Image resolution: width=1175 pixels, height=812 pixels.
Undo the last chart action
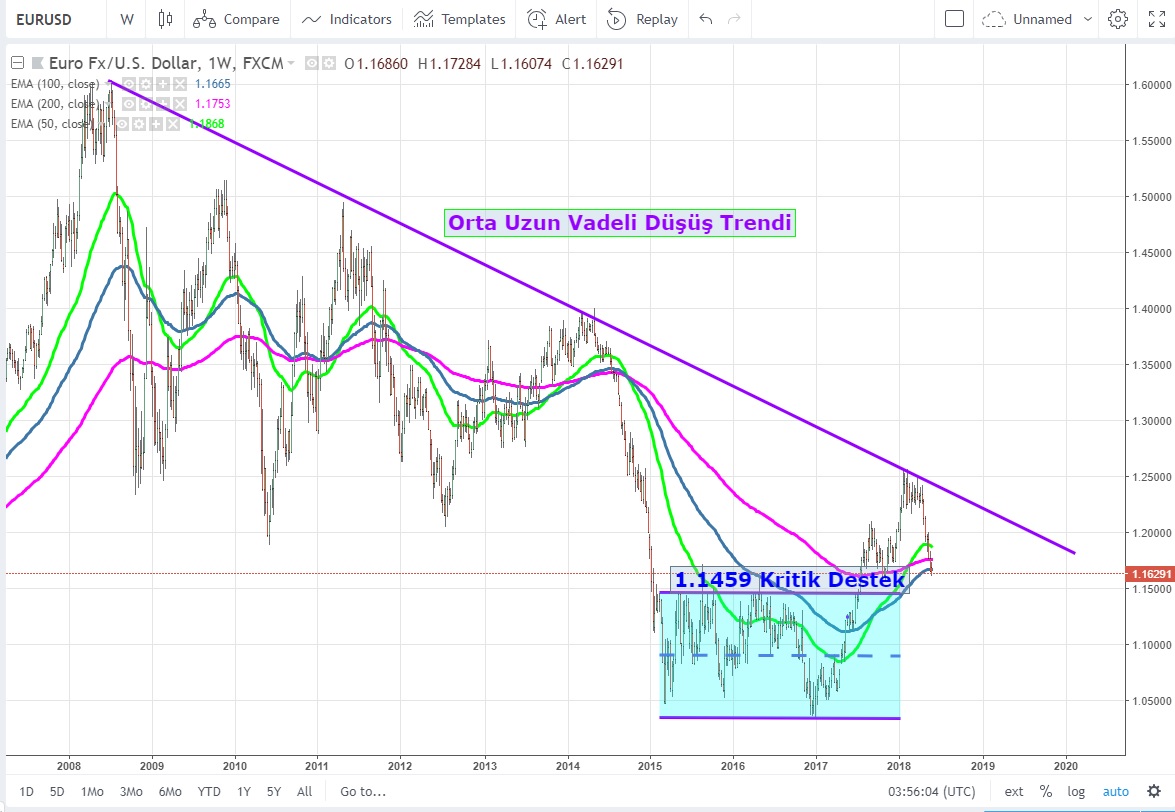pyautogui.click(x=707, y=19)
